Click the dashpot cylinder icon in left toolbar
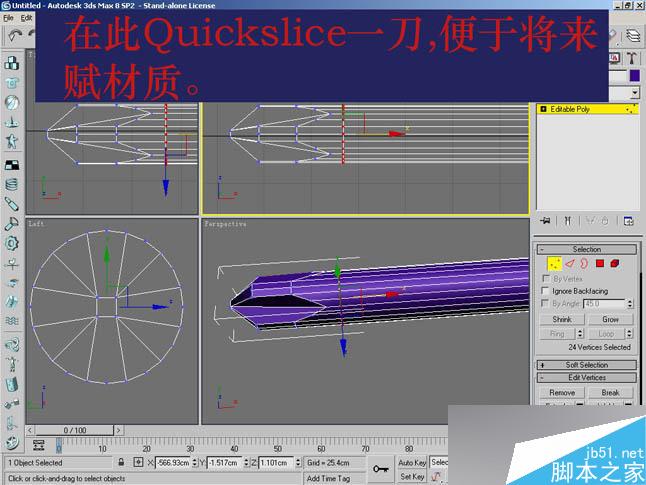The image size is (646, 485). coord(12,204)
